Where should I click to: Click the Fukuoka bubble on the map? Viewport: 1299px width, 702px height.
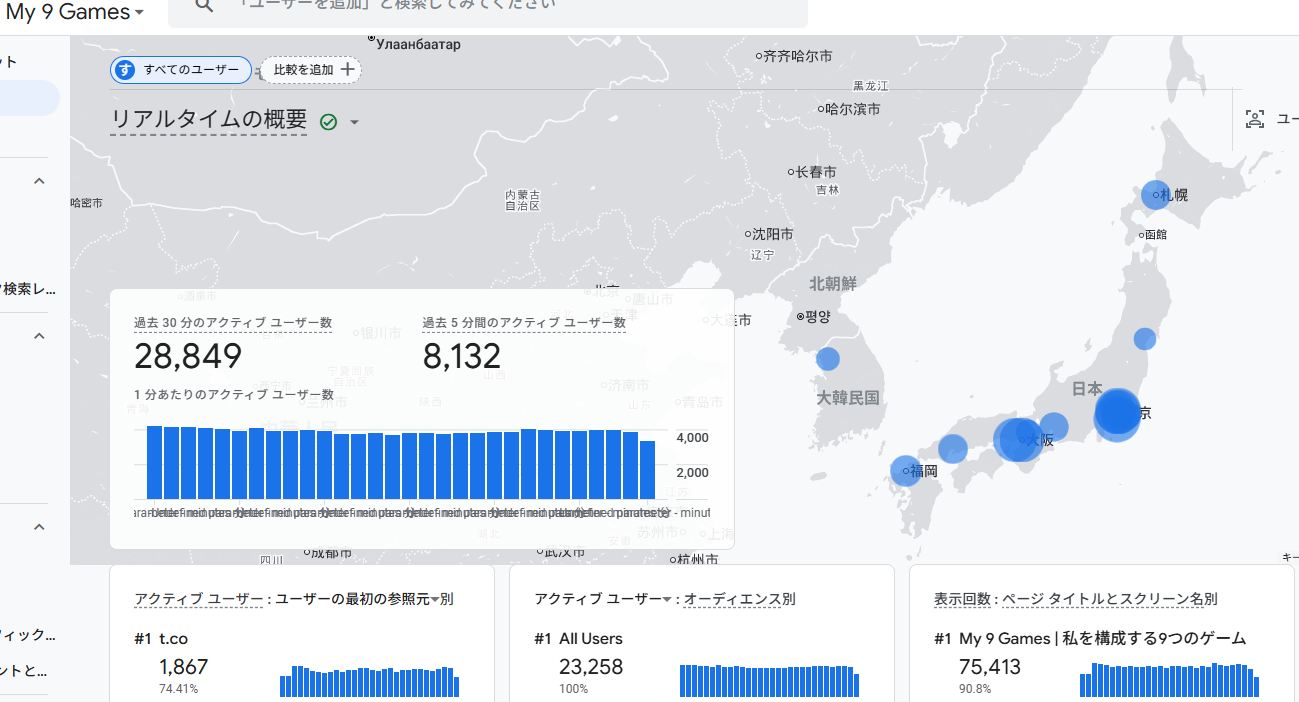[x=904, y=471]
